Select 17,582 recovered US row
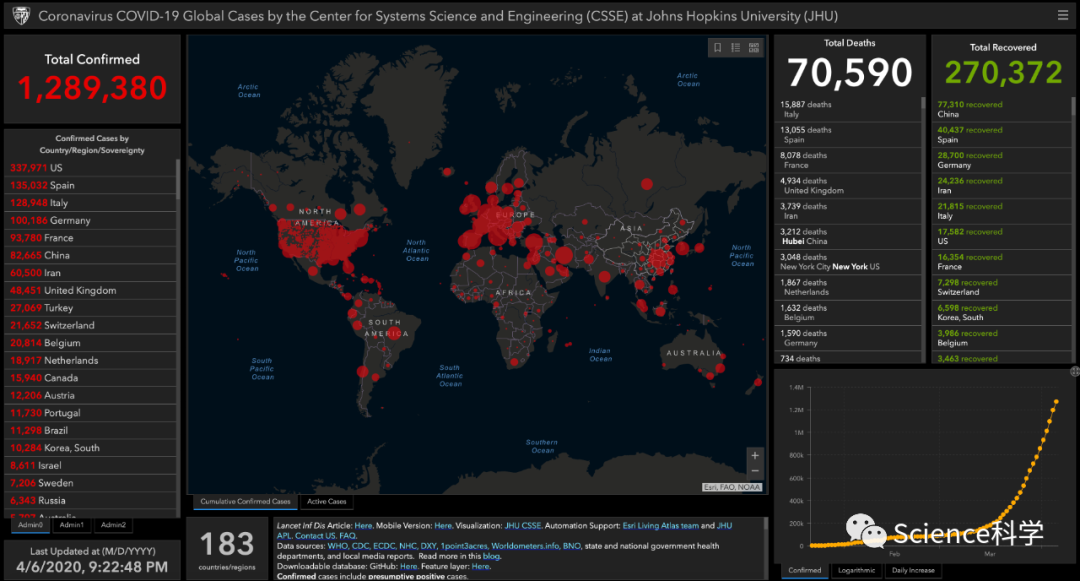1080x581 pixels. pos(1001,237)
